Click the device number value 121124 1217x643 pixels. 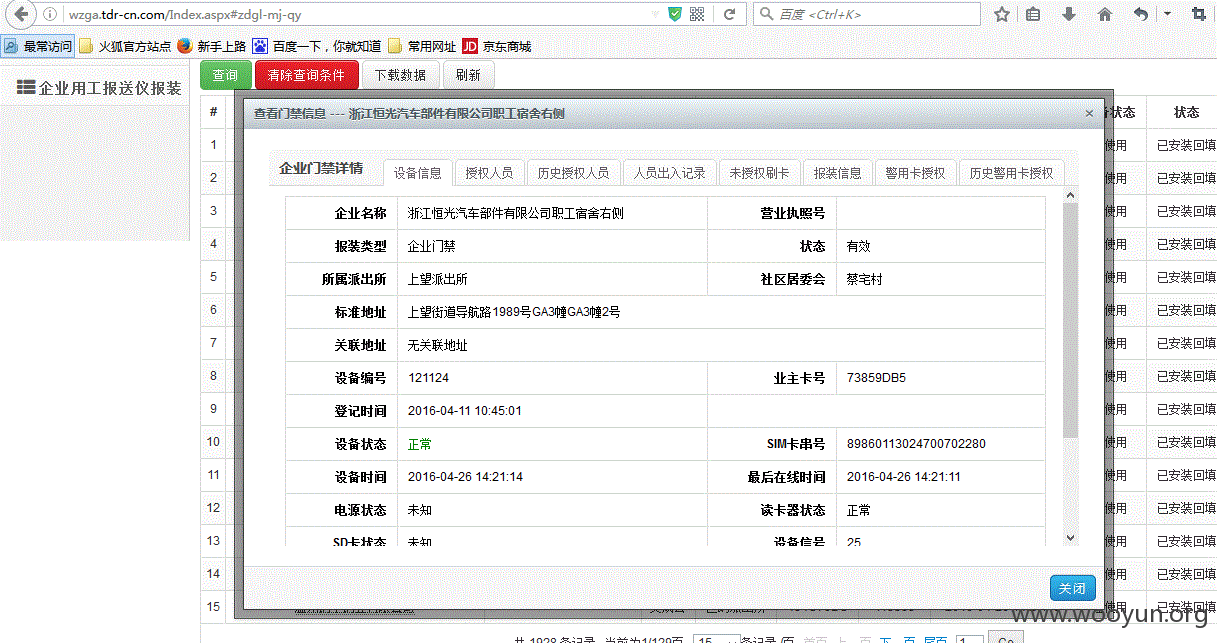[x=429, y=378]
